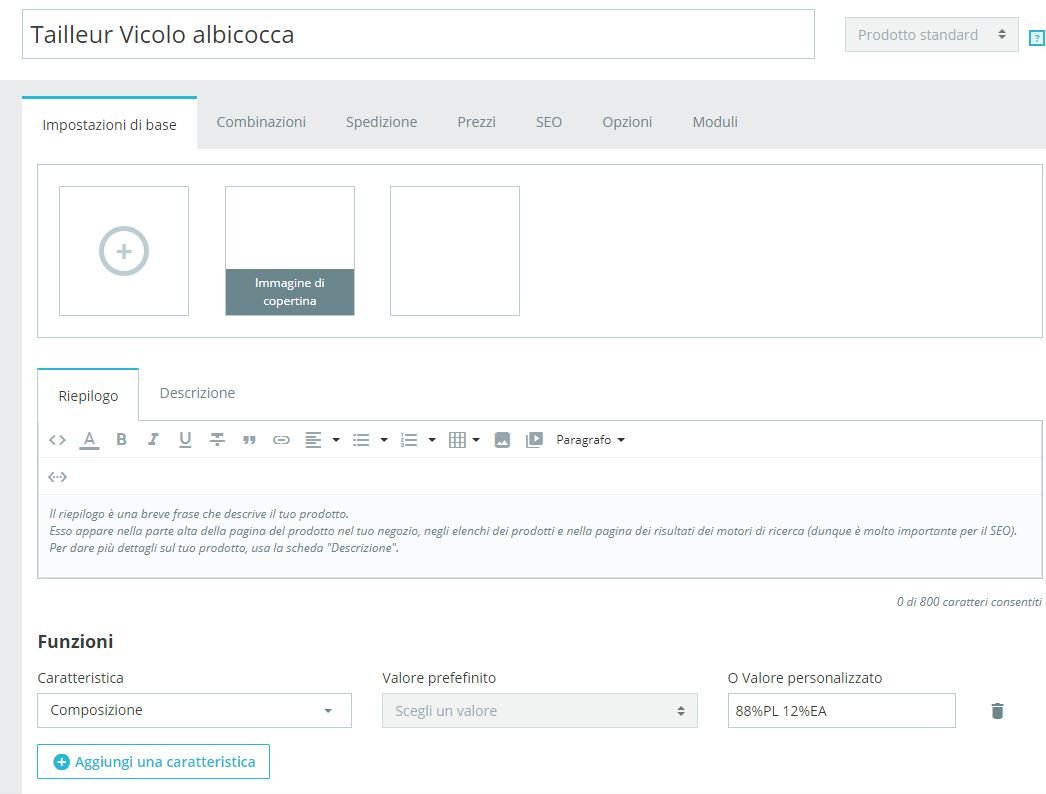This screenshot has width=1046, height=794.
Task: Expand bulleted list style options
Action: coord(384,440)
